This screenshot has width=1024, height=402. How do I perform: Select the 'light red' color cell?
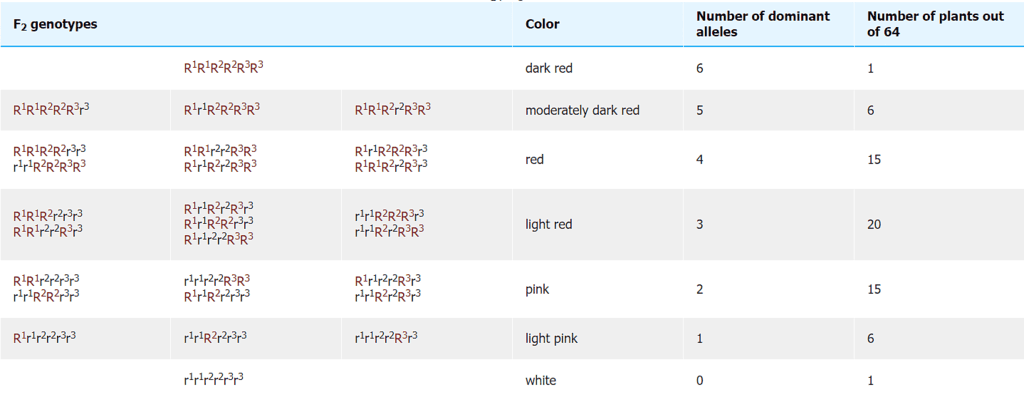point(549,224)
